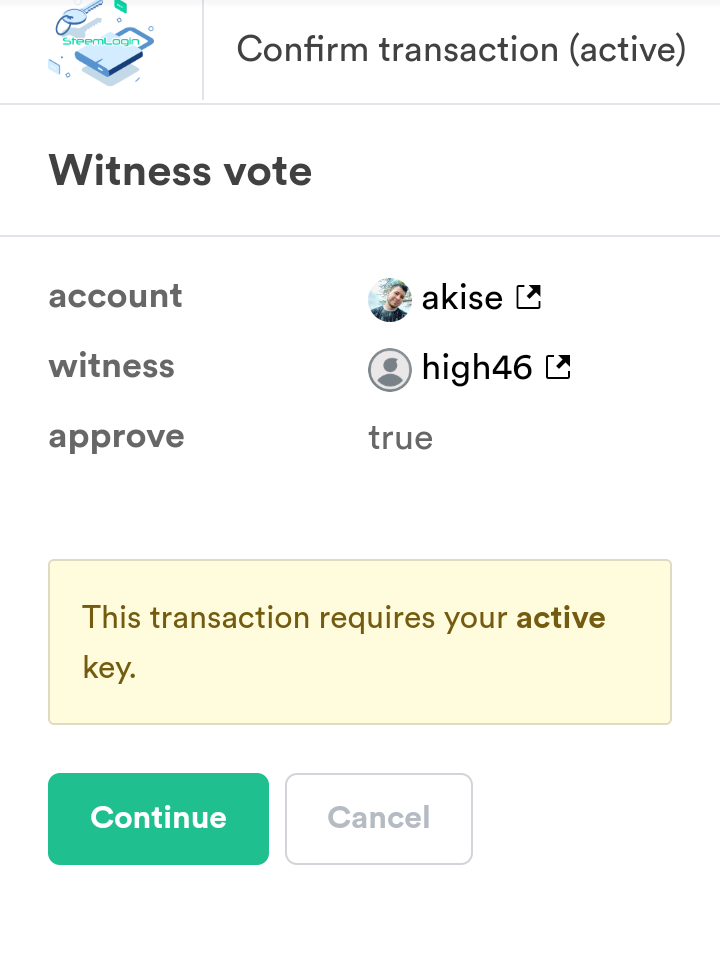Click the yellow active key notice box
720x970 pixels.
360,690
